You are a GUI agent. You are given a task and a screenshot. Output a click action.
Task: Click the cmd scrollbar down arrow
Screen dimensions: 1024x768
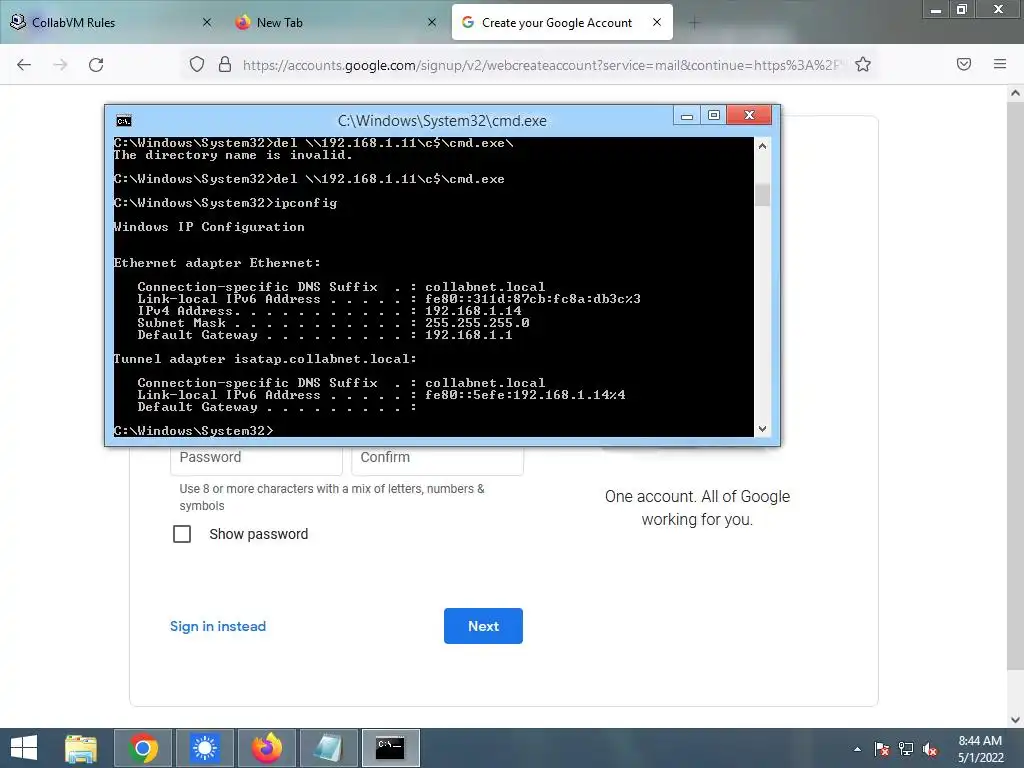pos(762,428)
